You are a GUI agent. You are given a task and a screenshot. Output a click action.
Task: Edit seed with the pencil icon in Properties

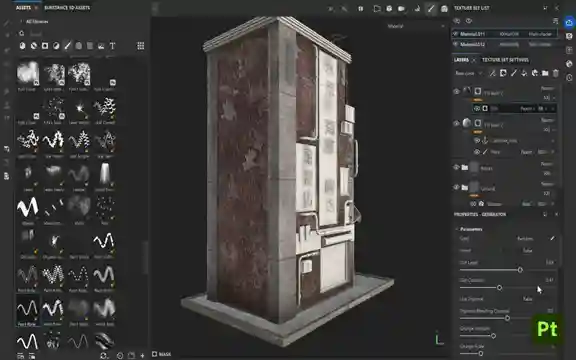tap(552, 238)
